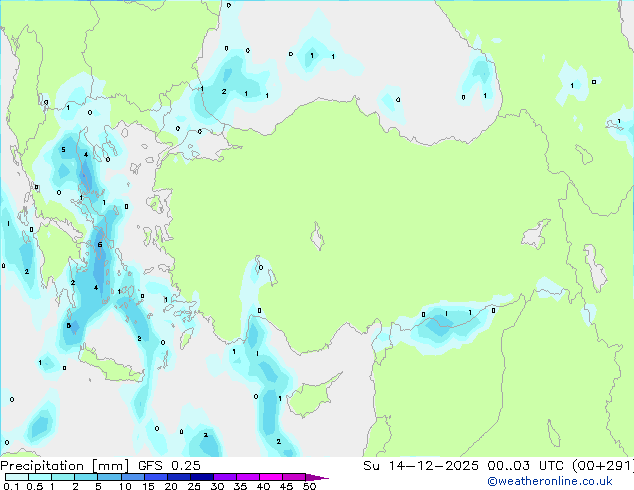Screen dimensions: 634x490
Task: Click the 15–20 mm legend color swatch
Action: [156, 477]
